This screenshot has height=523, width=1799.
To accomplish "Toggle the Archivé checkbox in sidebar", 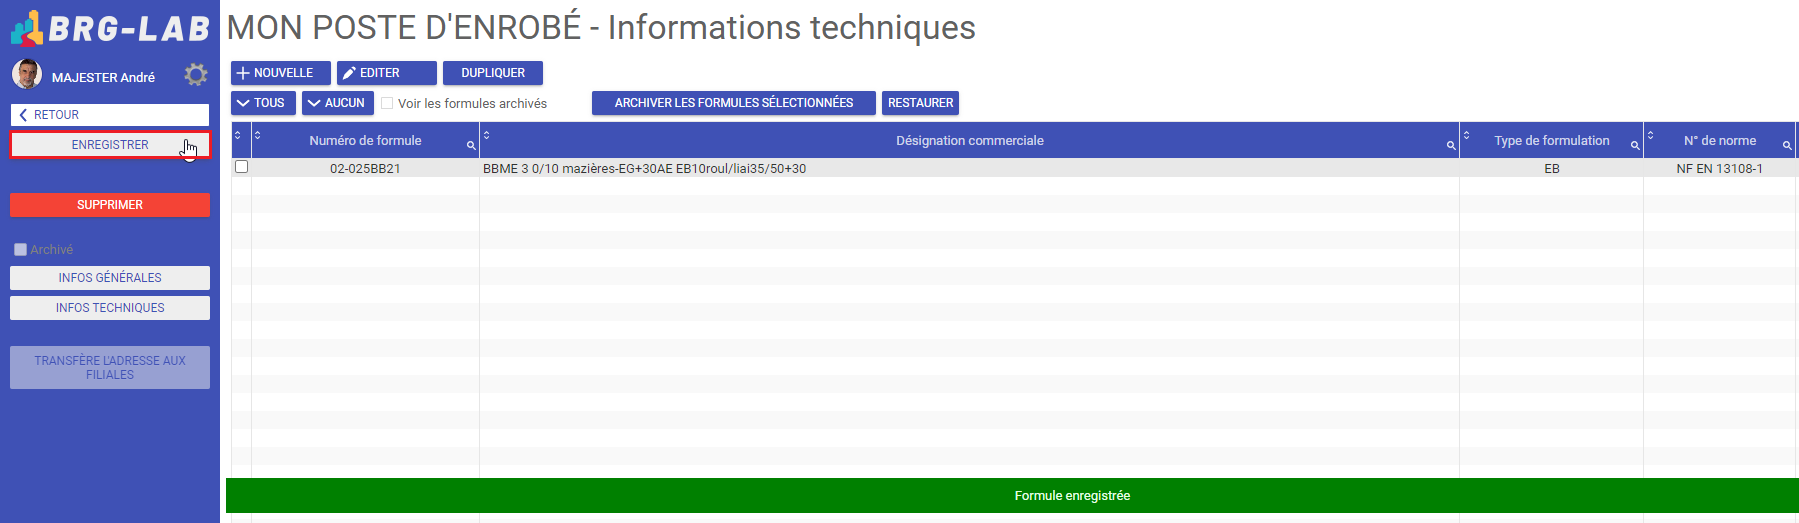I will (x=20, y=250).
